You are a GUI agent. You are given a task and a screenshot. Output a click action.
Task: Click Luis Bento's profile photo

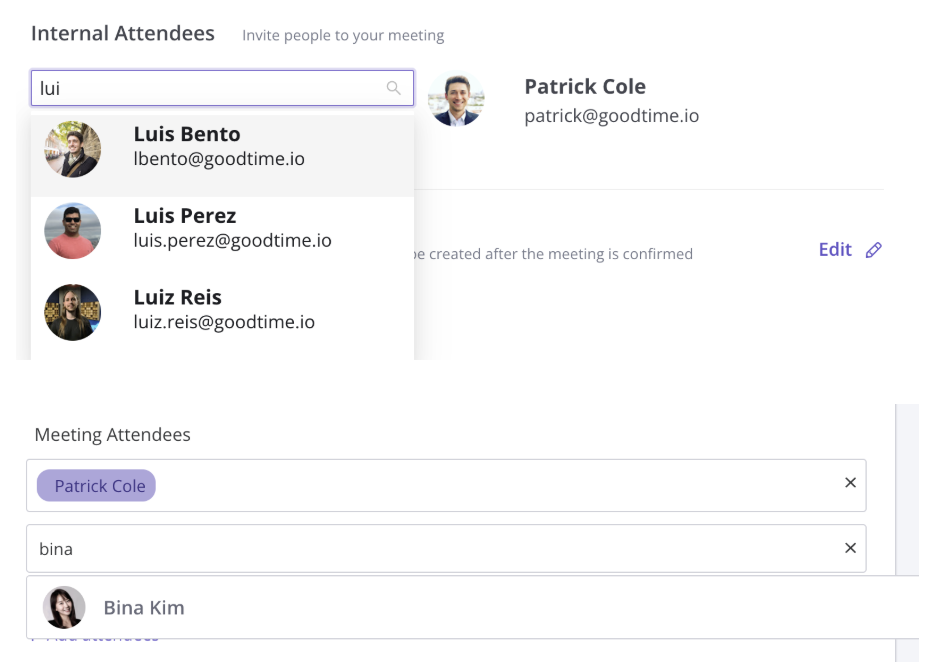[x=73, y=149]
